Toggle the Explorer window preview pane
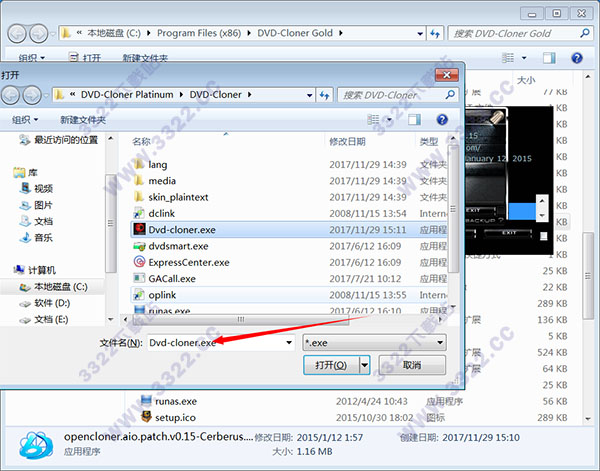 click(x=549, y=58)
